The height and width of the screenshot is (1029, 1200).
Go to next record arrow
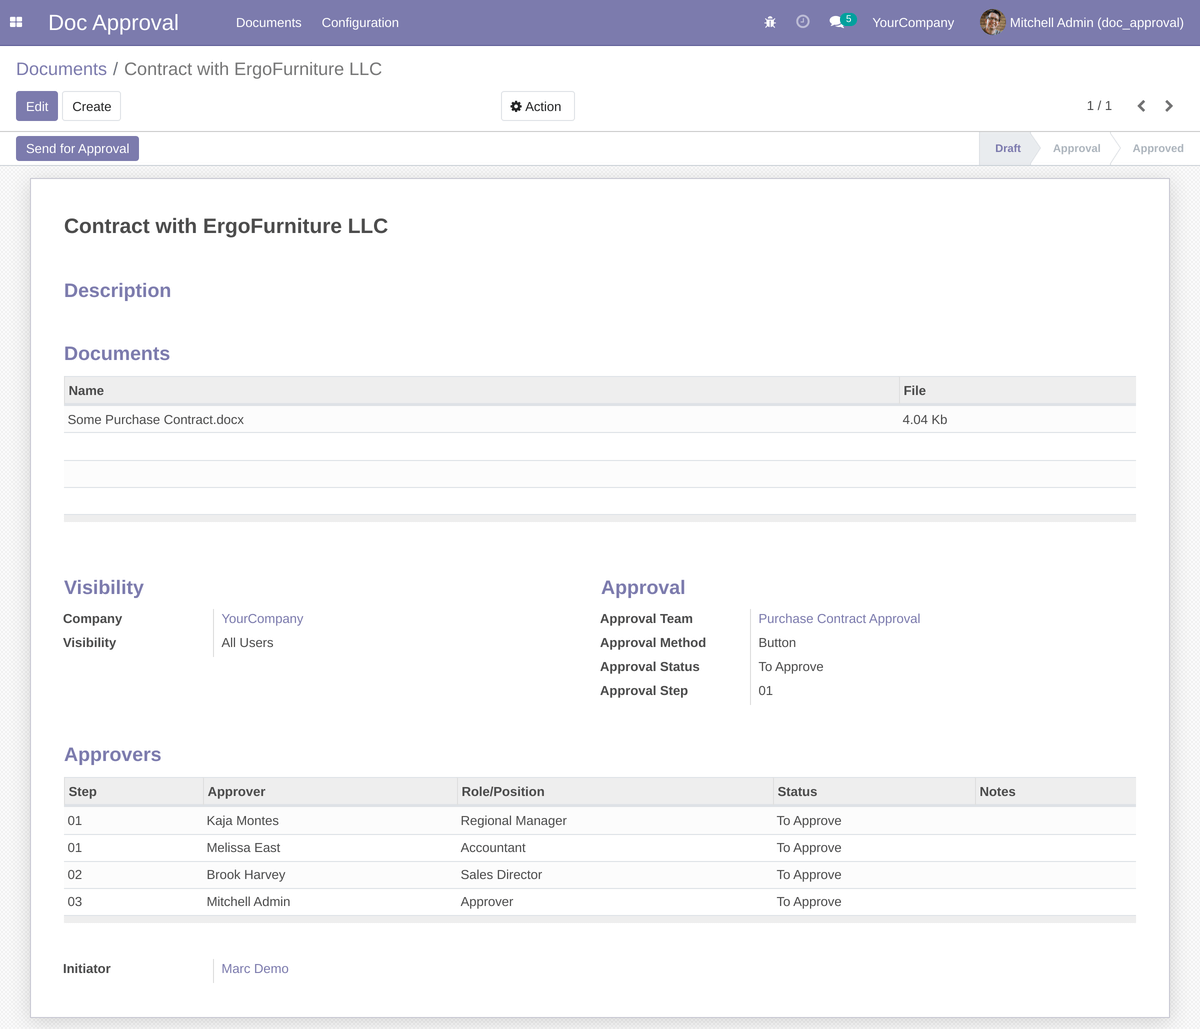point(1169,105)
